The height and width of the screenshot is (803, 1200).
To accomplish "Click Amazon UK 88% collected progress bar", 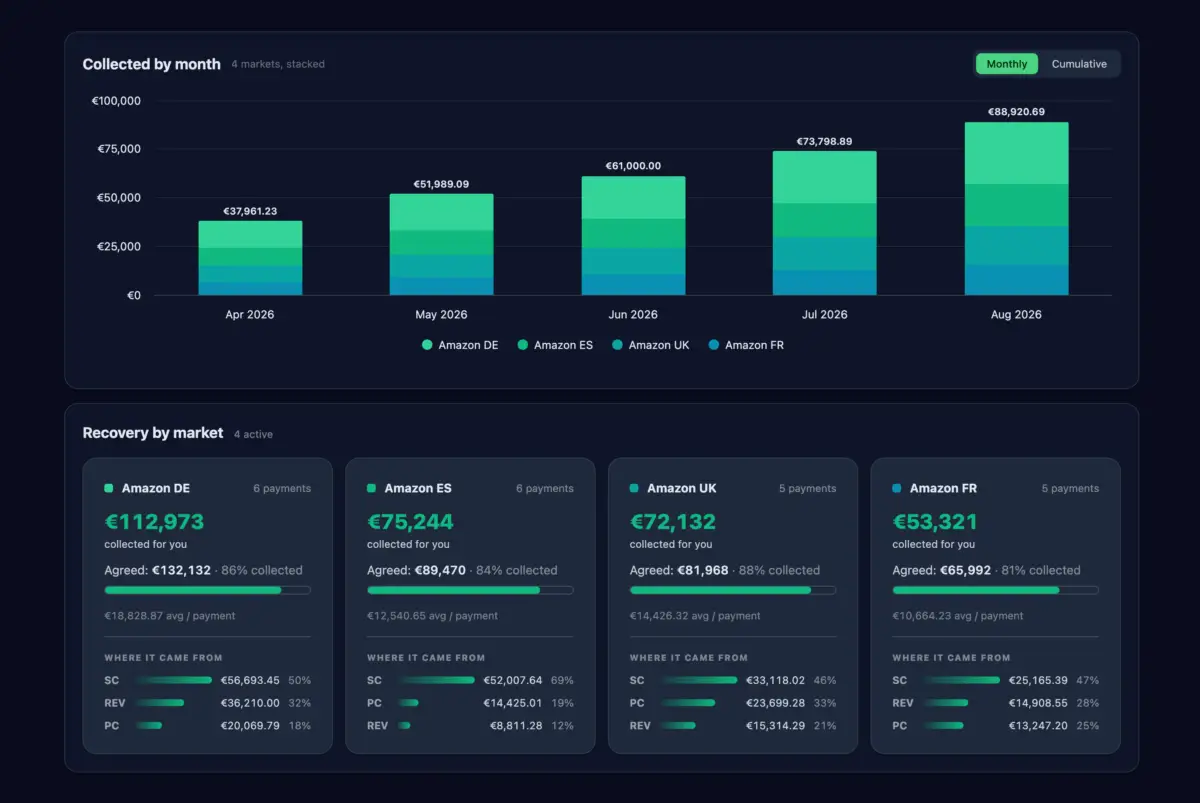I will (733, 590).
